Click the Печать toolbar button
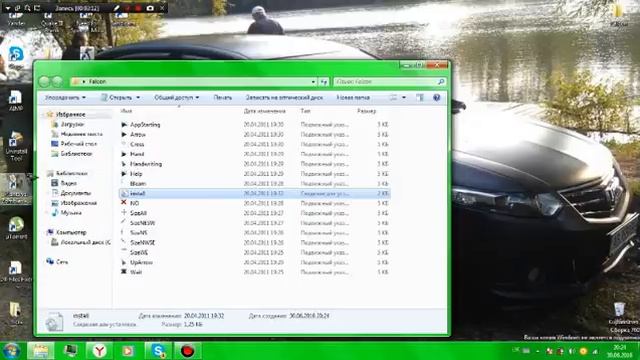 click(x=222, y=98)
